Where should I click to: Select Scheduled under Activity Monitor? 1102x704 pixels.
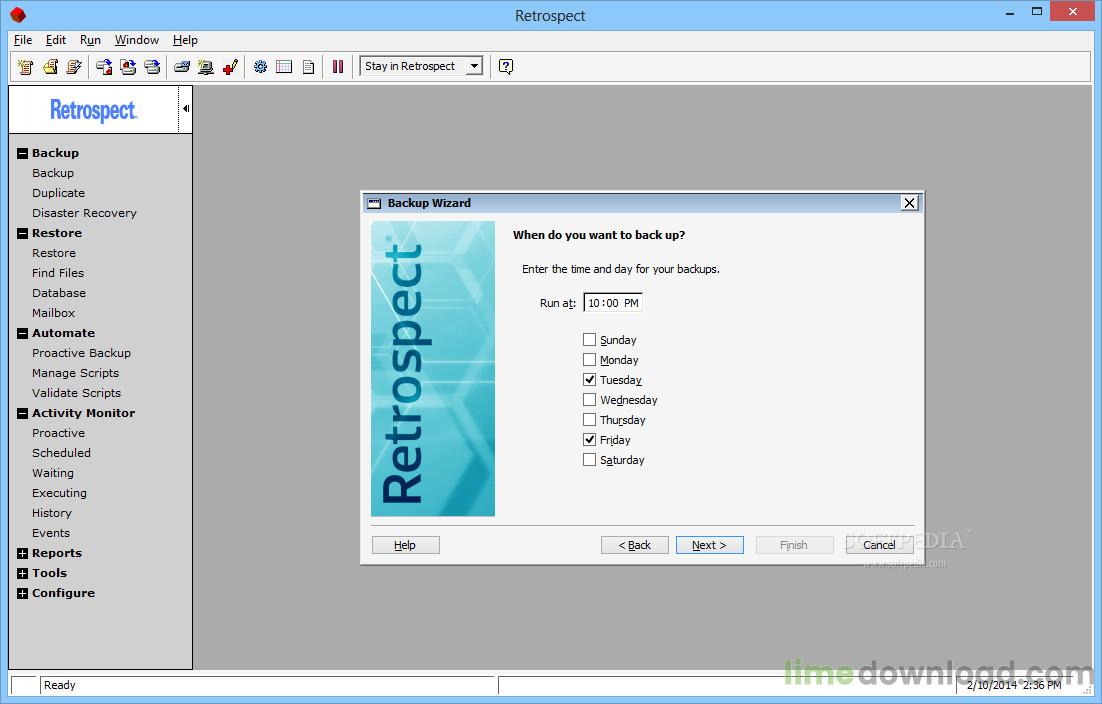[61, 453]
